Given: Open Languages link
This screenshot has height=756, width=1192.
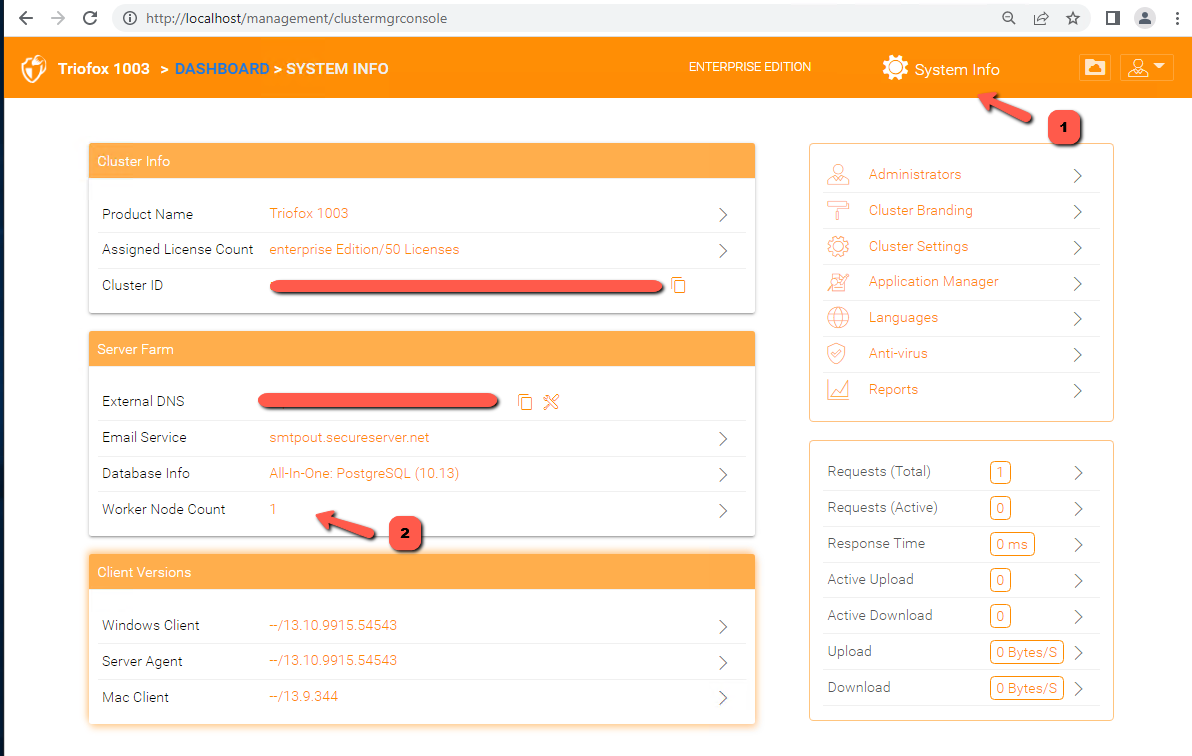Looking at the screenshot, I should (903, 318).
